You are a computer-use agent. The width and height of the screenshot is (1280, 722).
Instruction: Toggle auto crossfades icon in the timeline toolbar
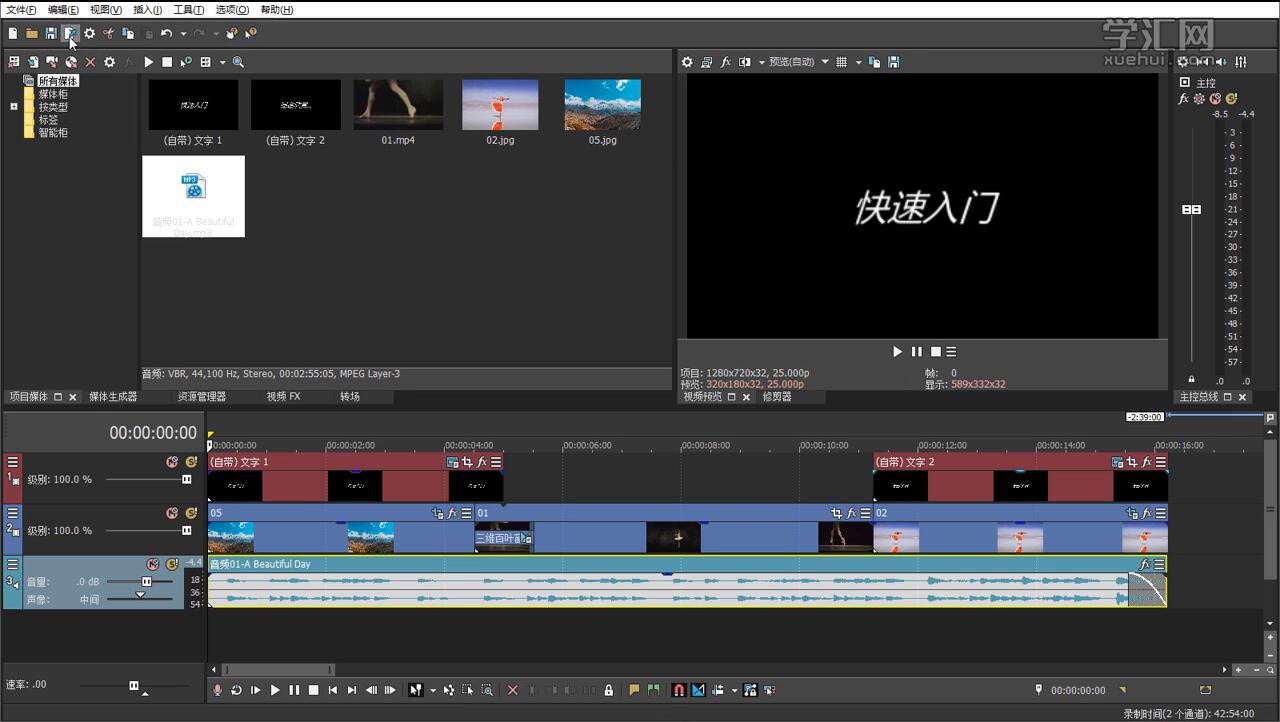698,690
